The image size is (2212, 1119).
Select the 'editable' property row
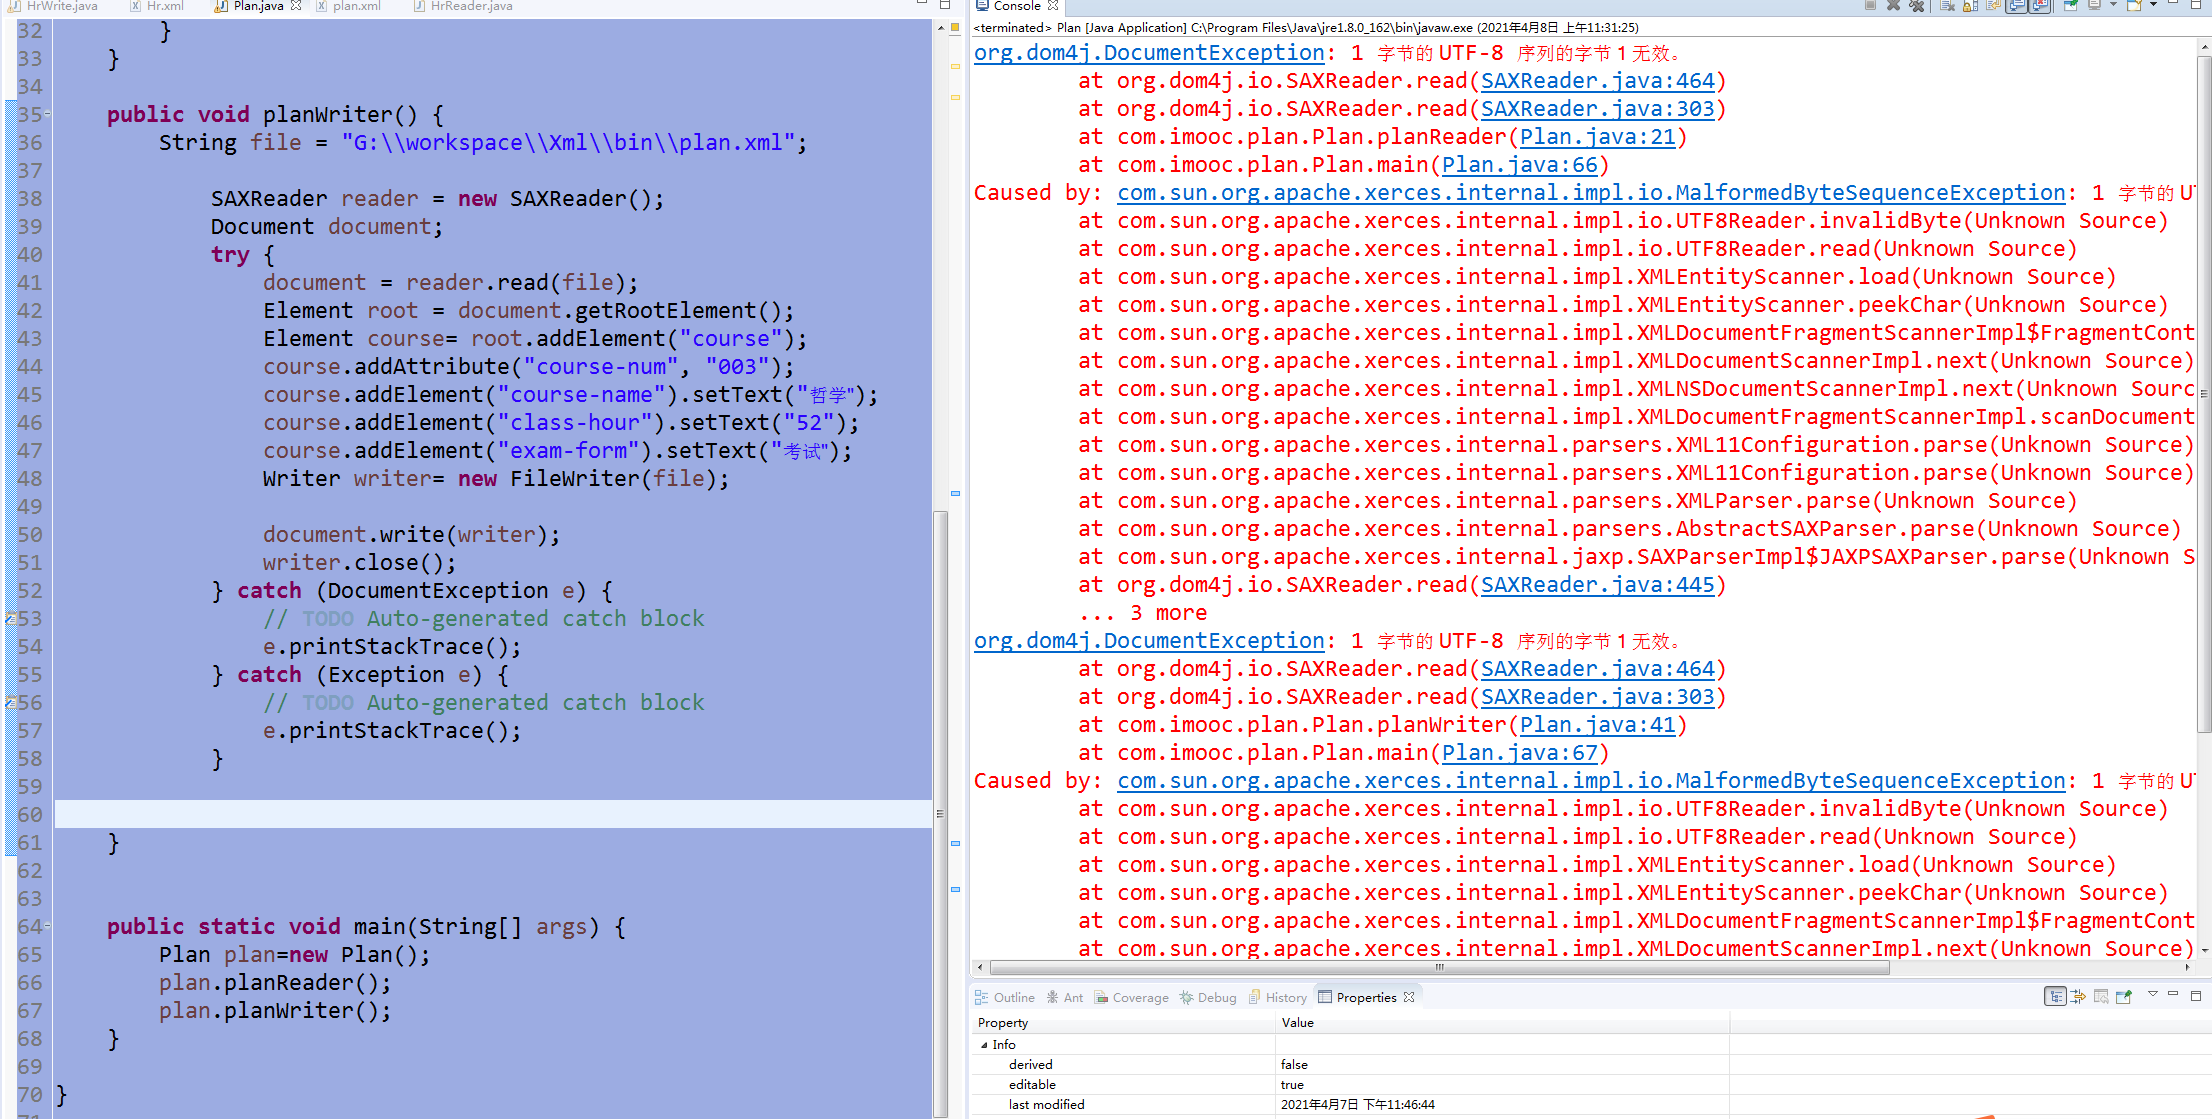(x=1590, y=1084)
